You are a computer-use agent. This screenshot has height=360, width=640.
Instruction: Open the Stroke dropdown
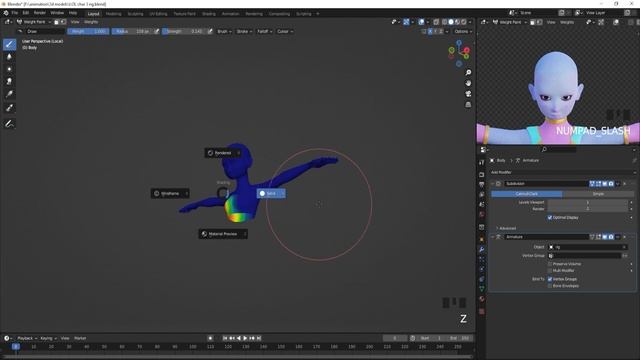pyautogui.click(x=244, y=31)
